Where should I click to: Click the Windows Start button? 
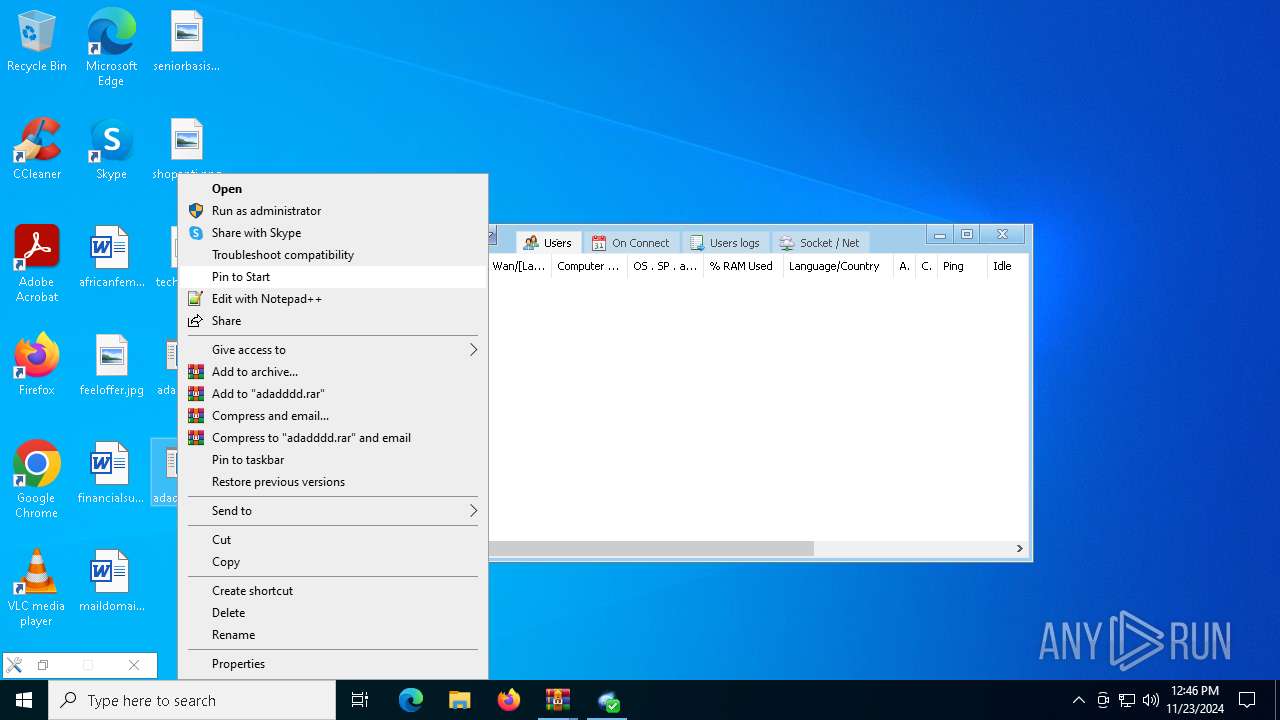[24, 700]
